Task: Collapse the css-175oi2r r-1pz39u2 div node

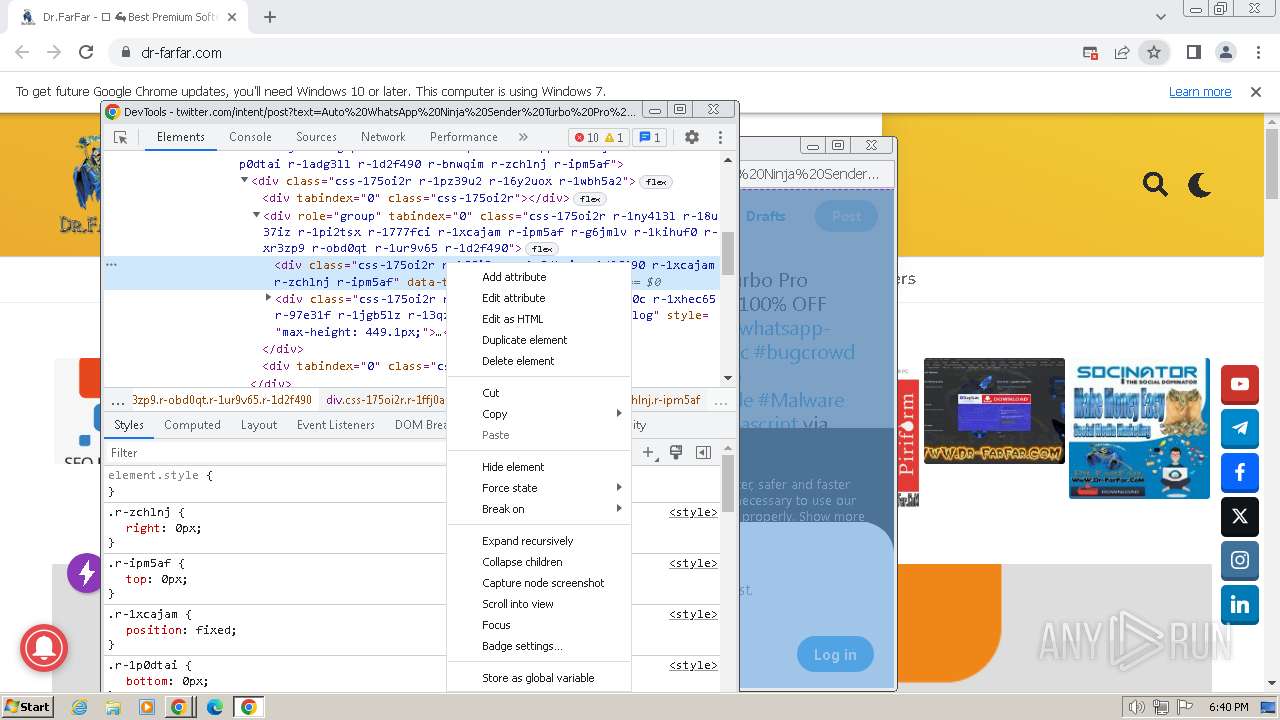Action: pyautogui.click(x=244, y=181)
